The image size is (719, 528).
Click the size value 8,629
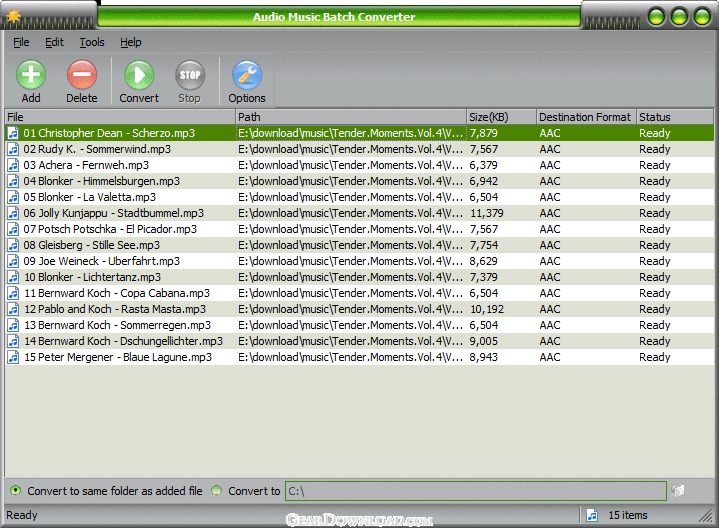tap(483, 261)
